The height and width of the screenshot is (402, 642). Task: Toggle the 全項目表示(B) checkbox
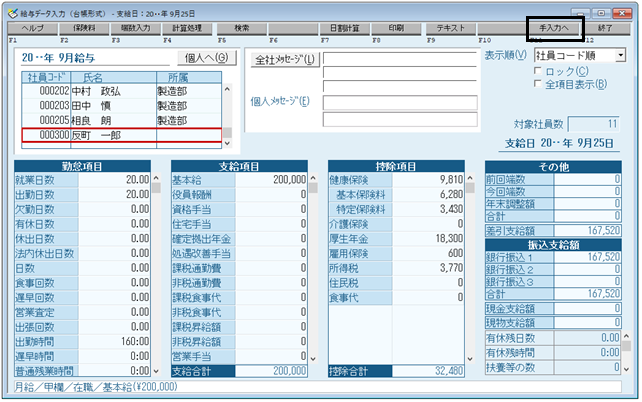click(x=538, y=84)
